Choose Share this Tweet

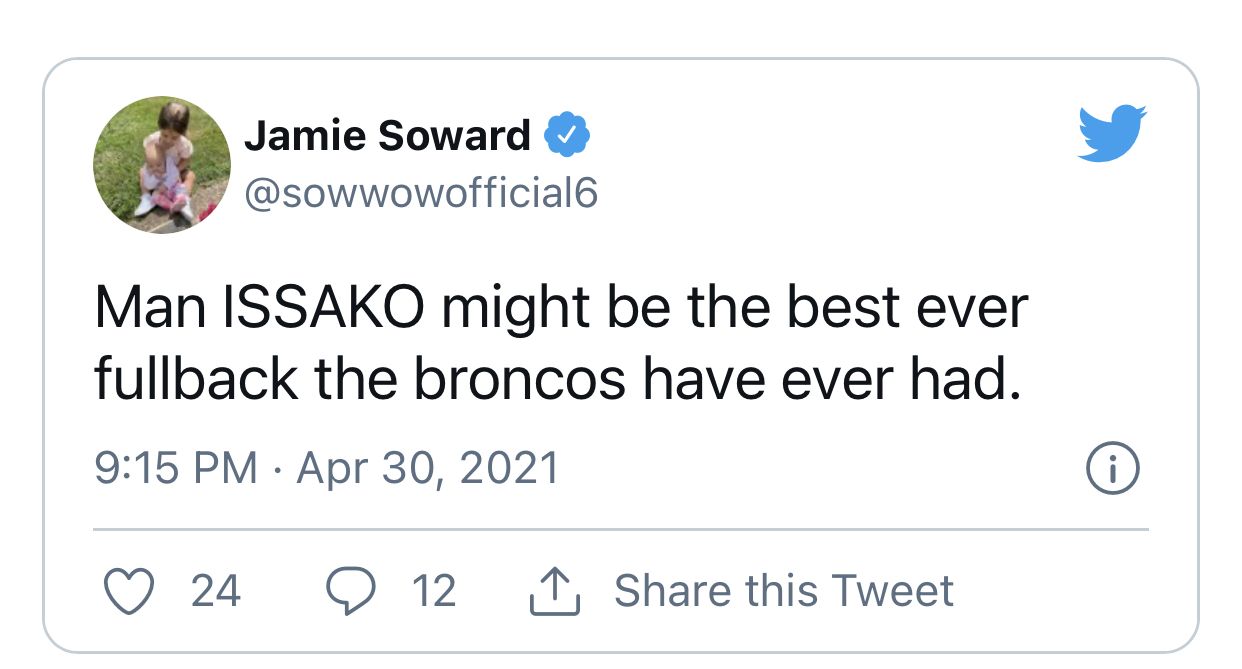point(783,591)
